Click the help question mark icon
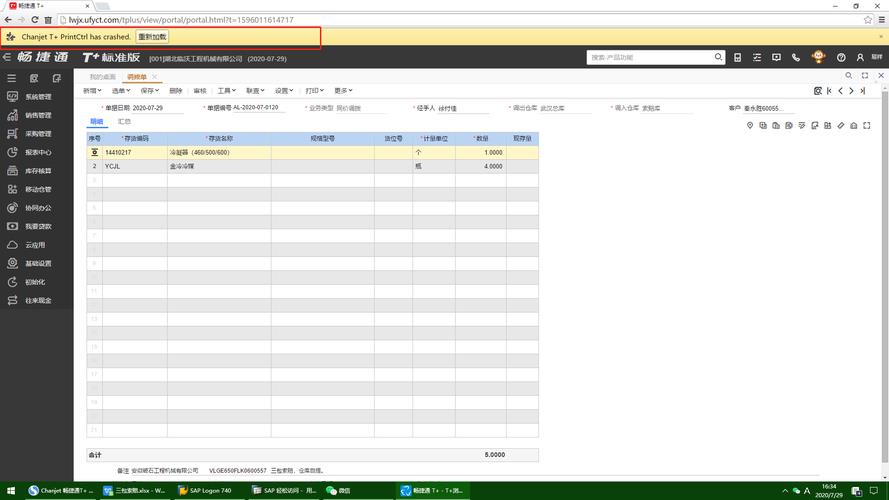Image resolution: width=889 pixels, height=500 pixels. 841,58
